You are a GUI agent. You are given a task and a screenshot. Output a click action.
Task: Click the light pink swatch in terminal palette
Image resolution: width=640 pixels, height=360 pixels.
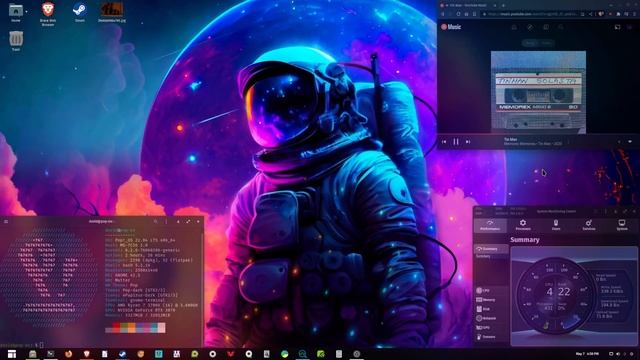click(x=162, y=328)
